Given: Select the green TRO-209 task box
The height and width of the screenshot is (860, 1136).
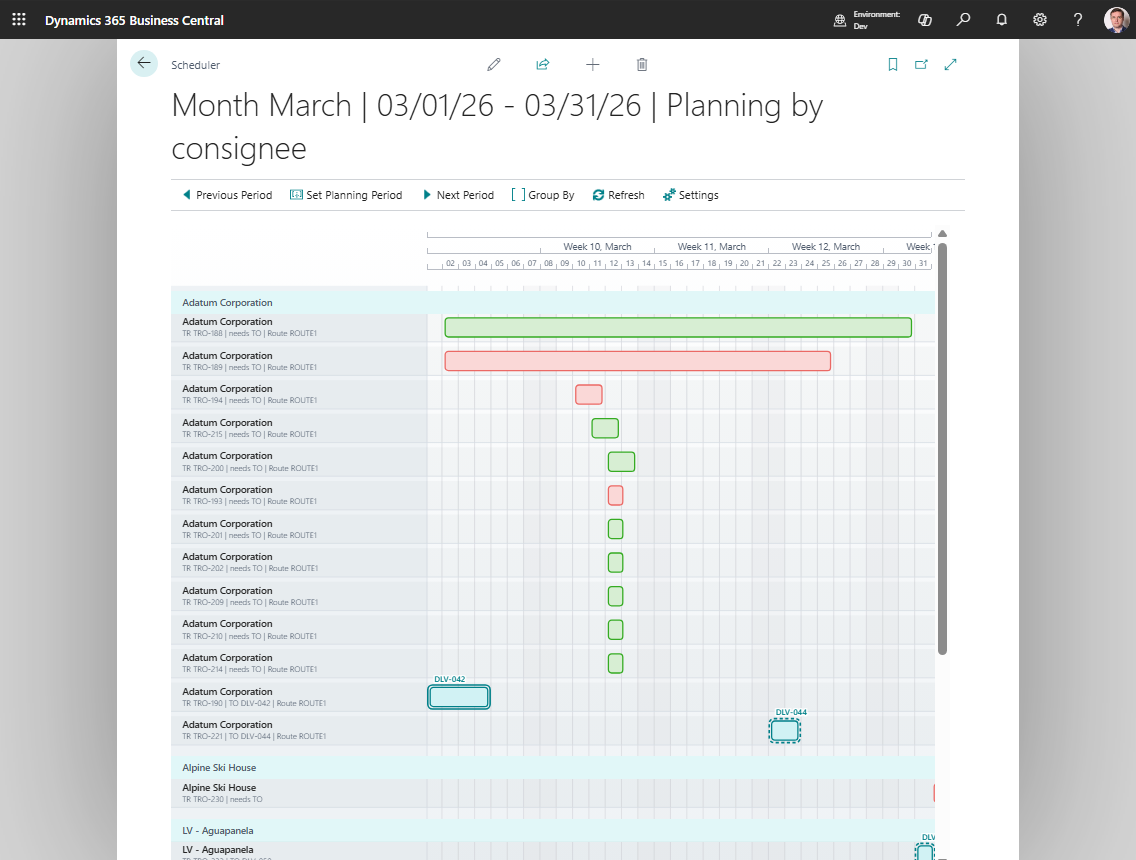Looking at the screenshot, I should [x=616, y=596].
